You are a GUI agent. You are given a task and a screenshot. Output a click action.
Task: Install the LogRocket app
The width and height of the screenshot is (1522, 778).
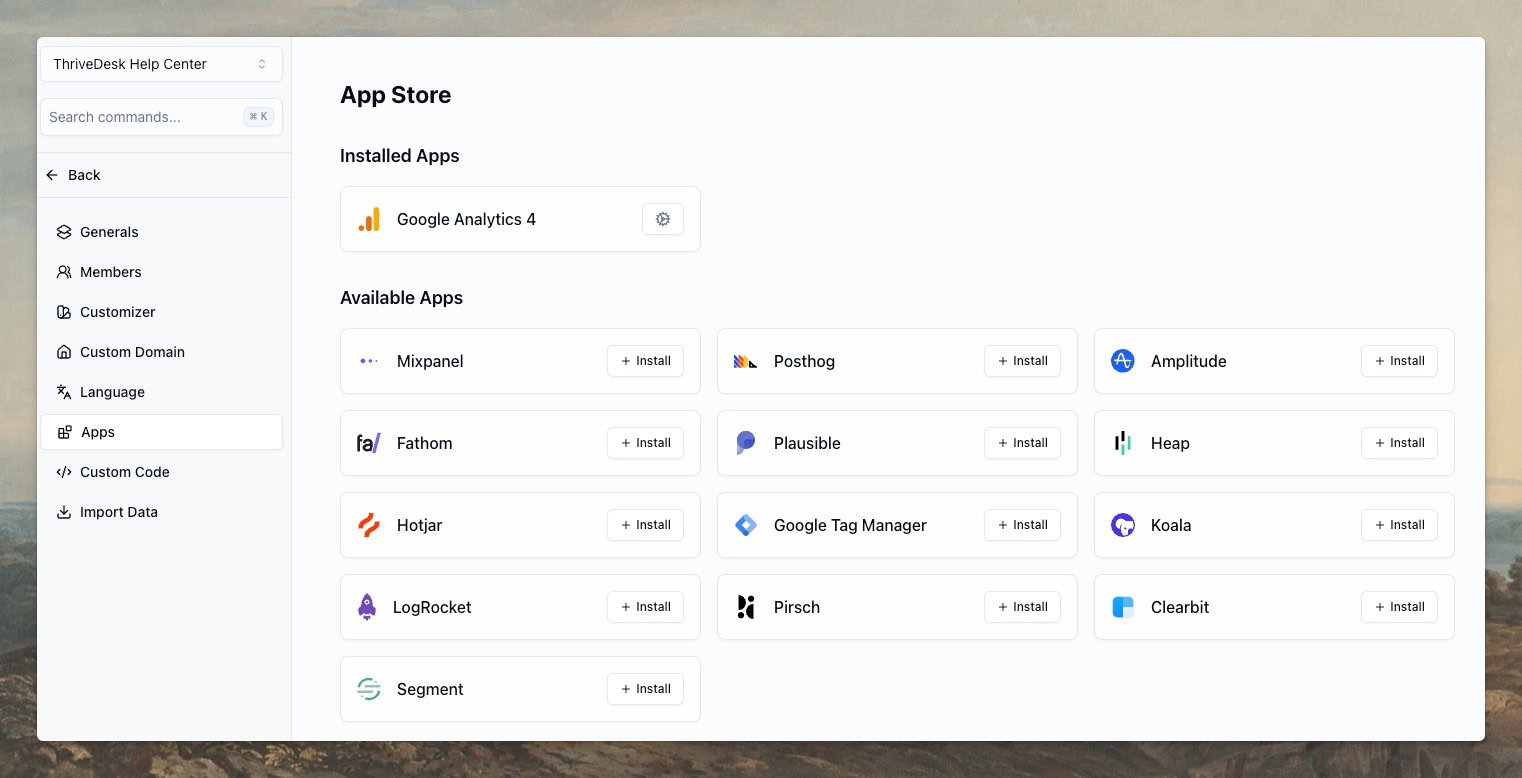click(645, 607)
